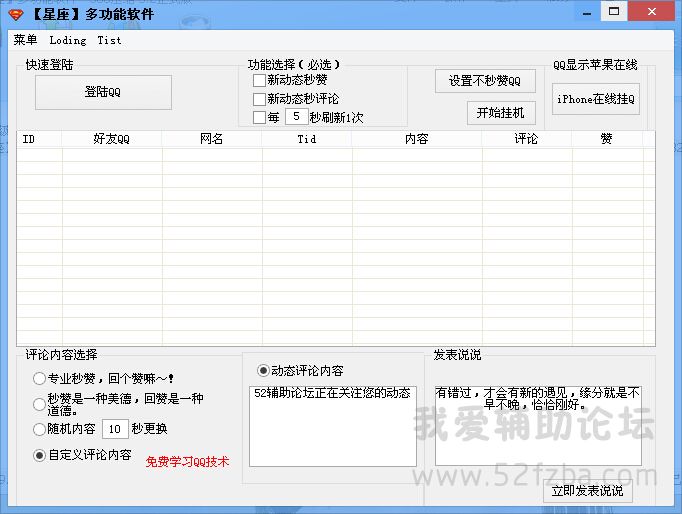This screenshot has height=514, width=682.
Task: Click the 赞 column header
Action: tap(607, 139)
